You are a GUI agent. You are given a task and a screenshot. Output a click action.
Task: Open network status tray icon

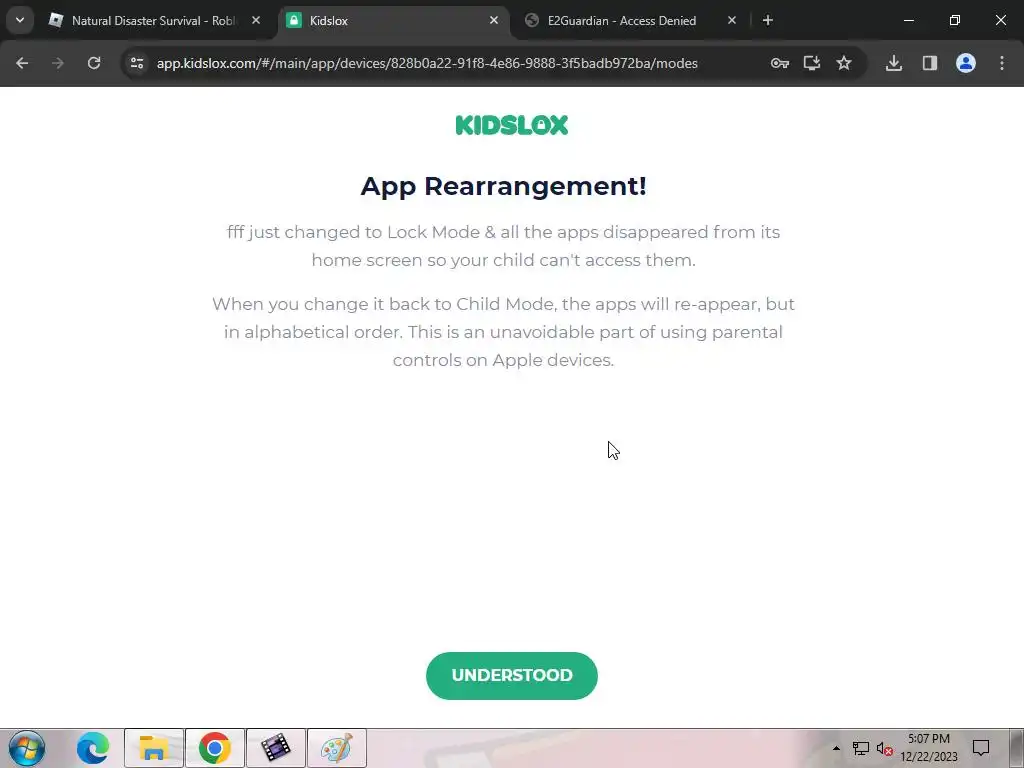pyautogui.click(x=861, y=748)
